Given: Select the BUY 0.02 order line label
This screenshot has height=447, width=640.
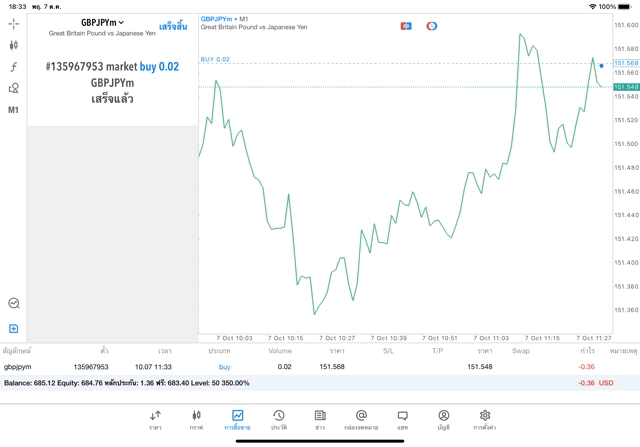Looking at the screenshot, I should coord(215,59).
